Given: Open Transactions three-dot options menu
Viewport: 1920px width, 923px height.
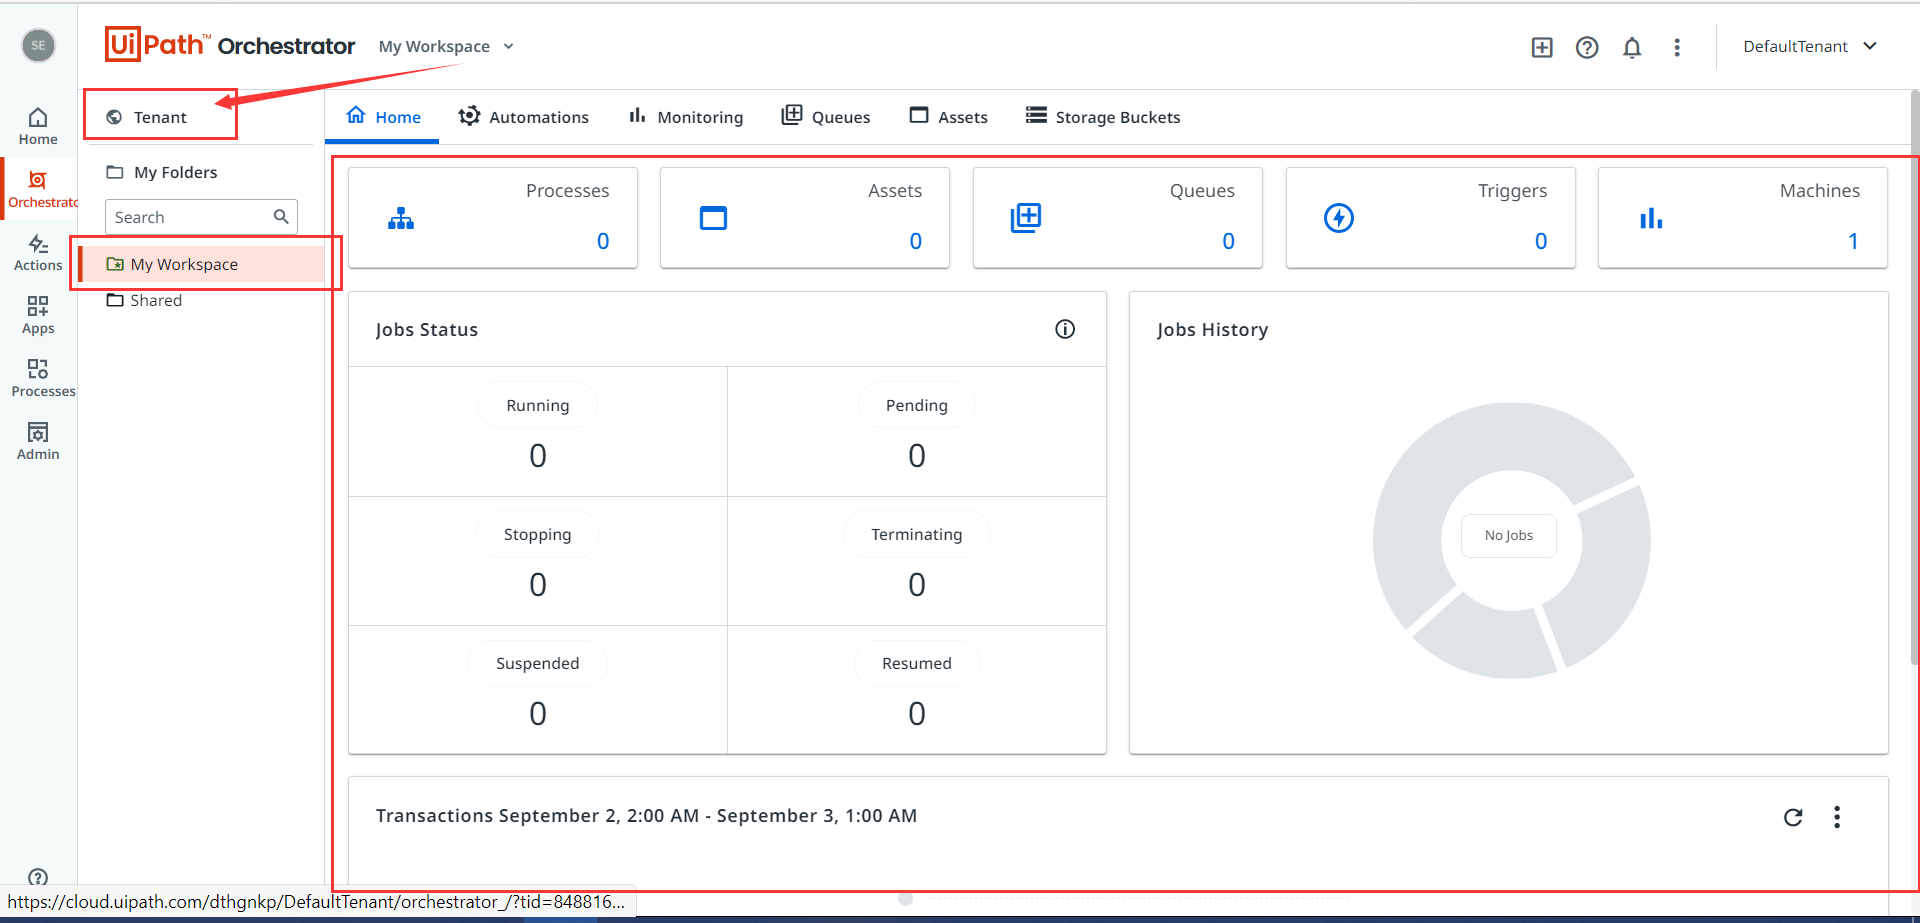Looking at the screenshot, I should [1837, 817].
